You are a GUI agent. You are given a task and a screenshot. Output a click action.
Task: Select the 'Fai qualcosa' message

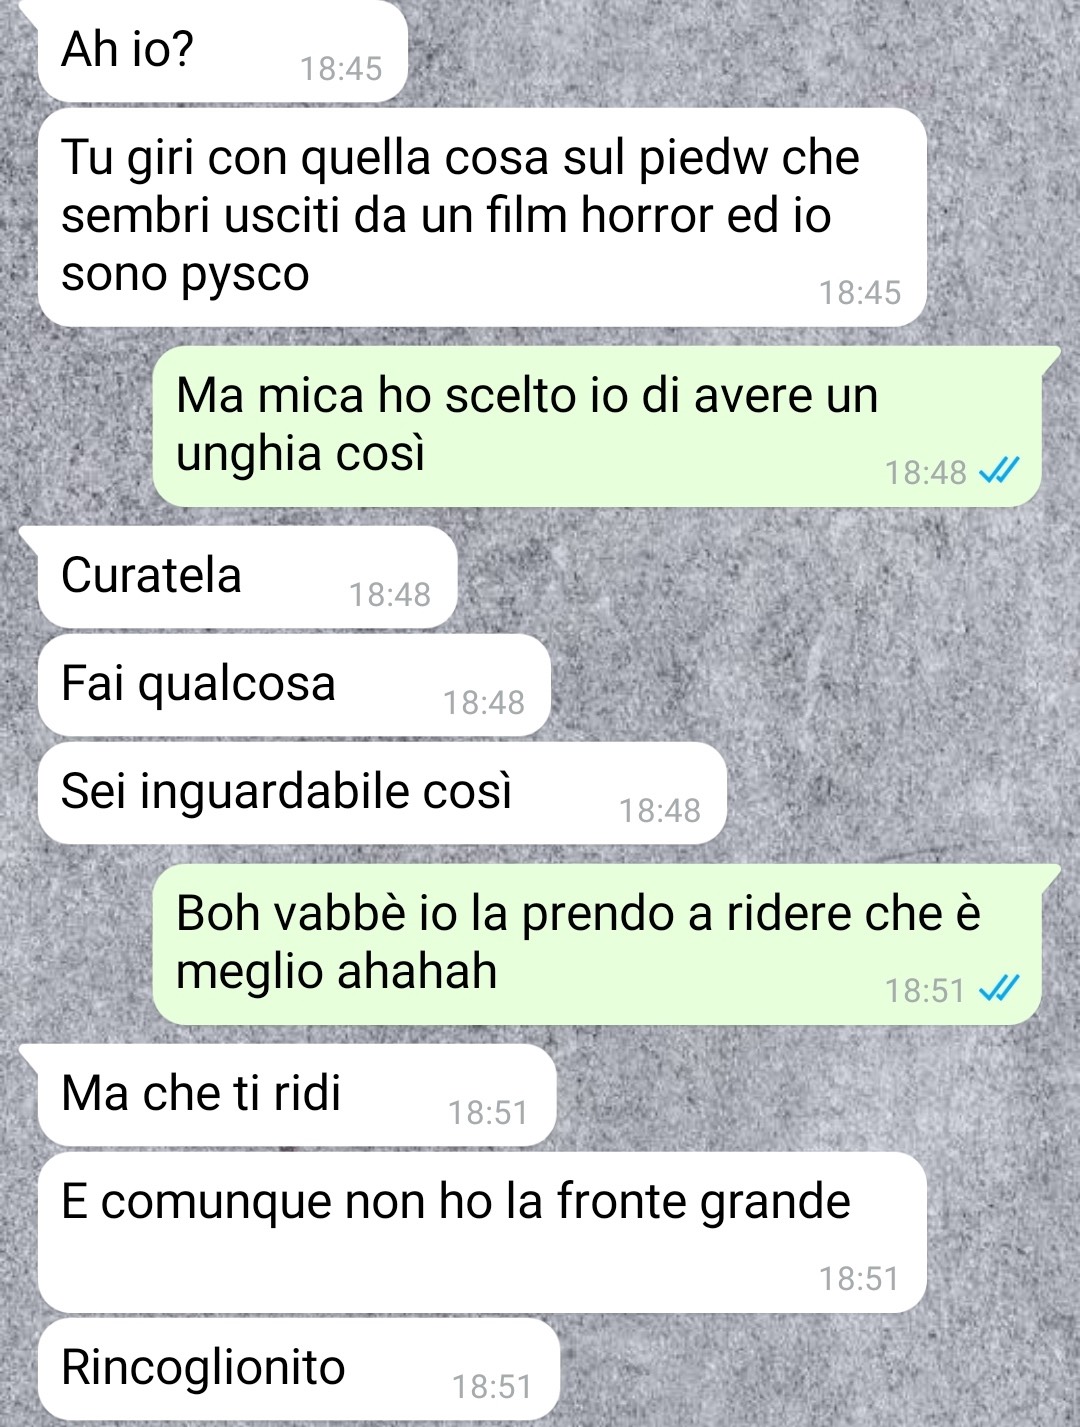pos(294,685)
